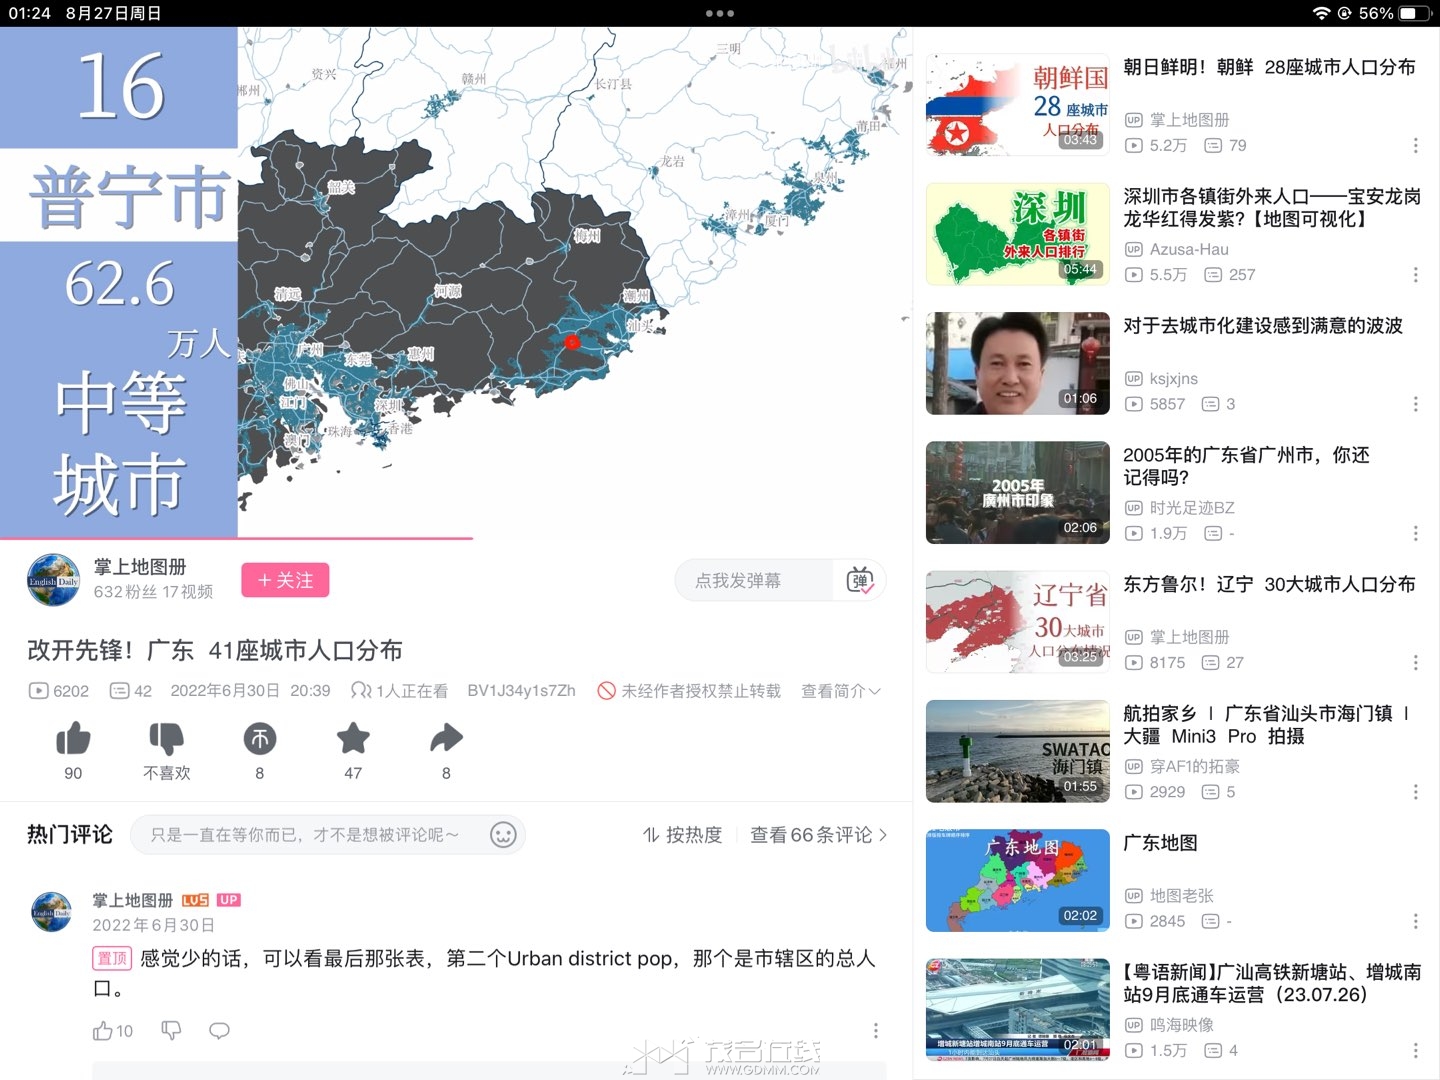Like the video with thumbs up icon
This screenshot has height=1080, width=1440.
(x=73, y=739)
